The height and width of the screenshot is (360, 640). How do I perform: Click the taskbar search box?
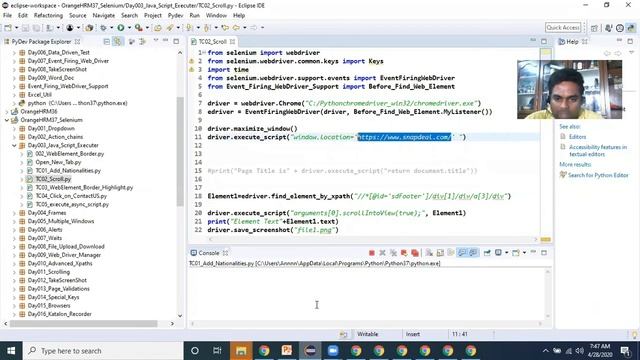[x=103, y=351]
